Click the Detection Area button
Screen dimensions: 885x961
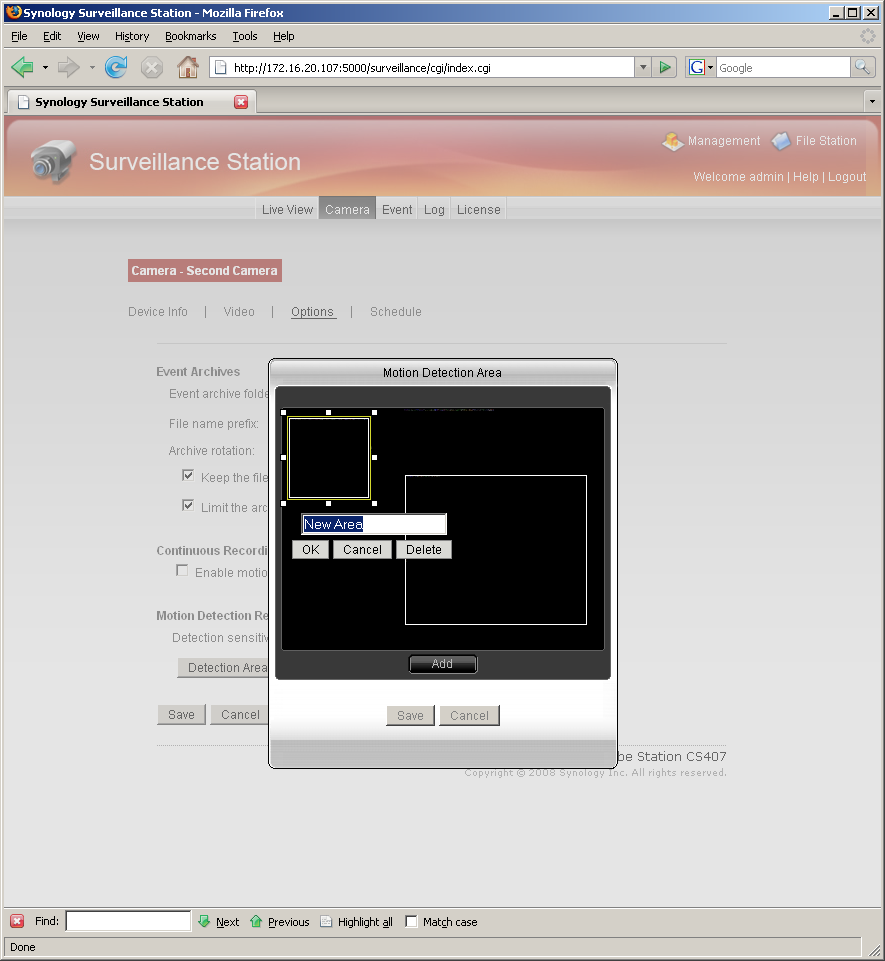tap(223, 667)
